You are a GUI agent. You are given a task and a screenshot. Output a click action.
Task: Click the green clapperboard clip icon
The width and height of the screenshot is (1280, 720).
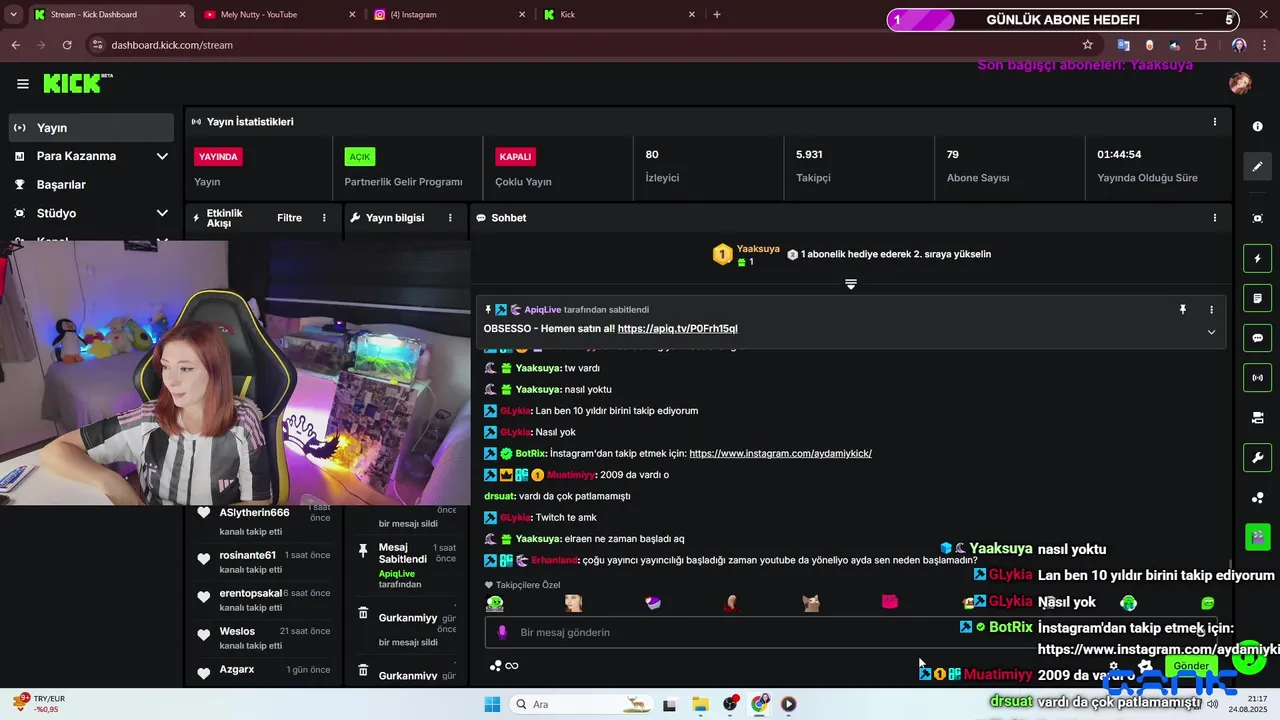click(x=1257, y=537)
